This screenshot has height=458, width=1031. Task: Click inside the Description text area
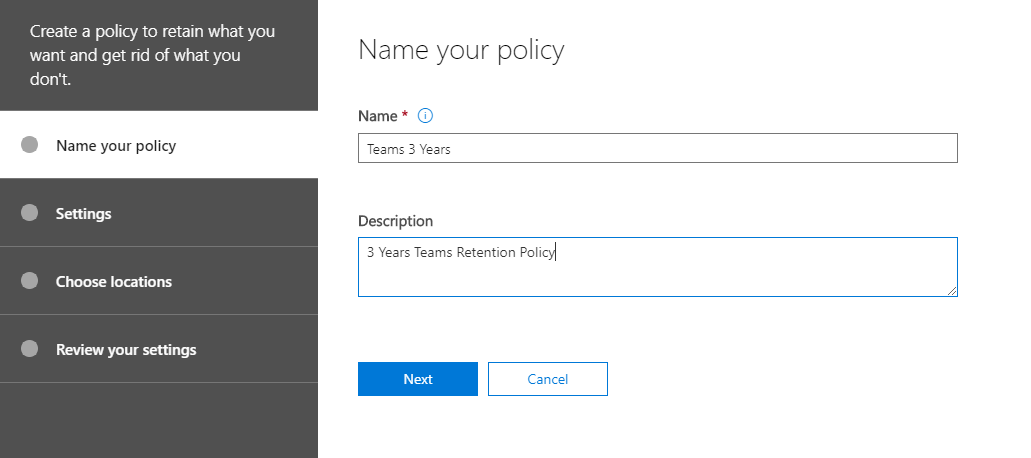pyautogui.click(x=658, y=267)
